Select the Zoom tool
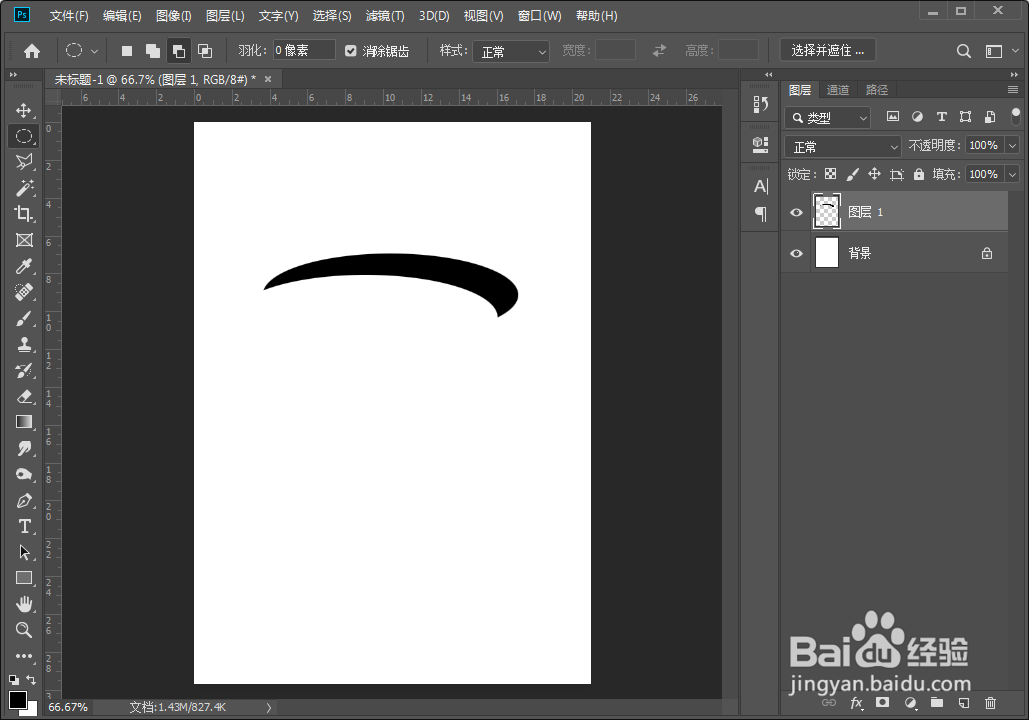Viewport: 1029px width, 720px height. tap(24, 630)
